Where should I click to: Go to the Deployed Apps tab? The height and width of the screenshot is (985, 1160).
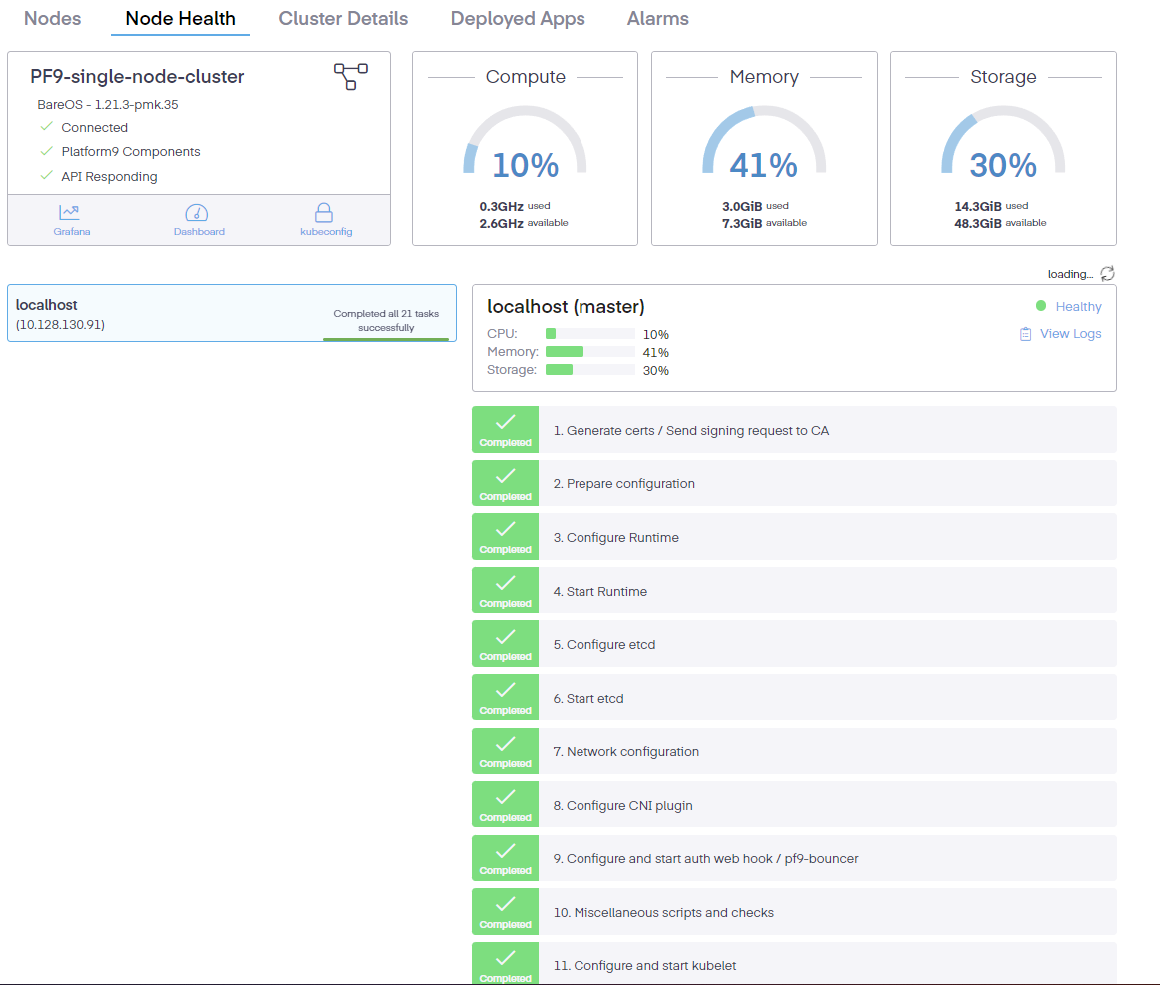pyautogui.click(x=517, y=19)
